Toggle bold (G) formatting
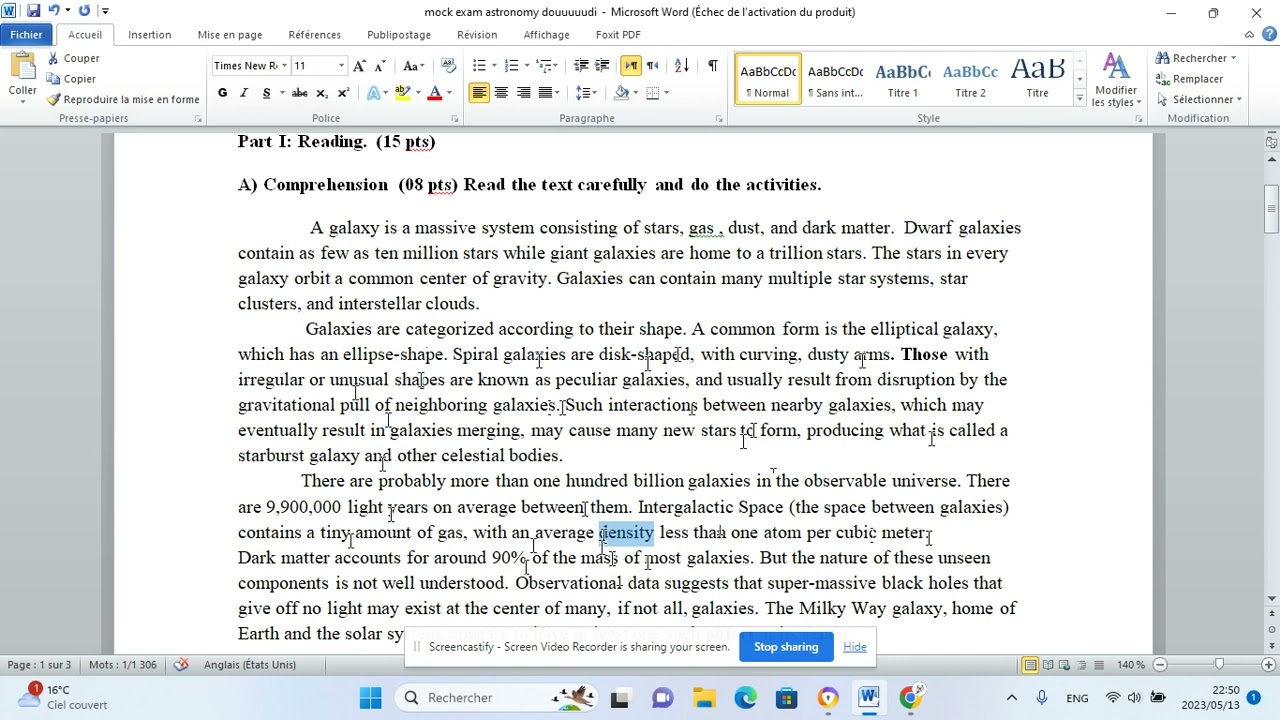 tap(222, 93)
